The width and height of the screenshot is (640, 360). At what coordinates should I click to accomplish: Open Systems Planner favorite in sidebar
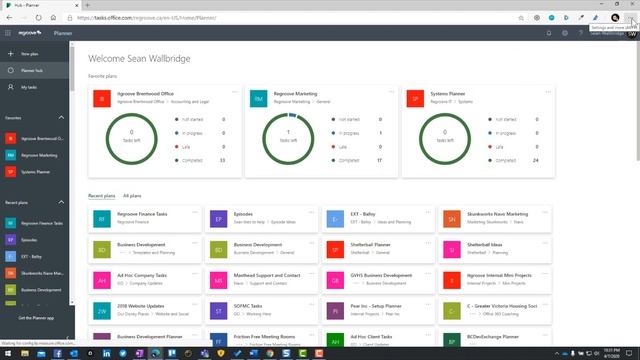tap(34, 172)
